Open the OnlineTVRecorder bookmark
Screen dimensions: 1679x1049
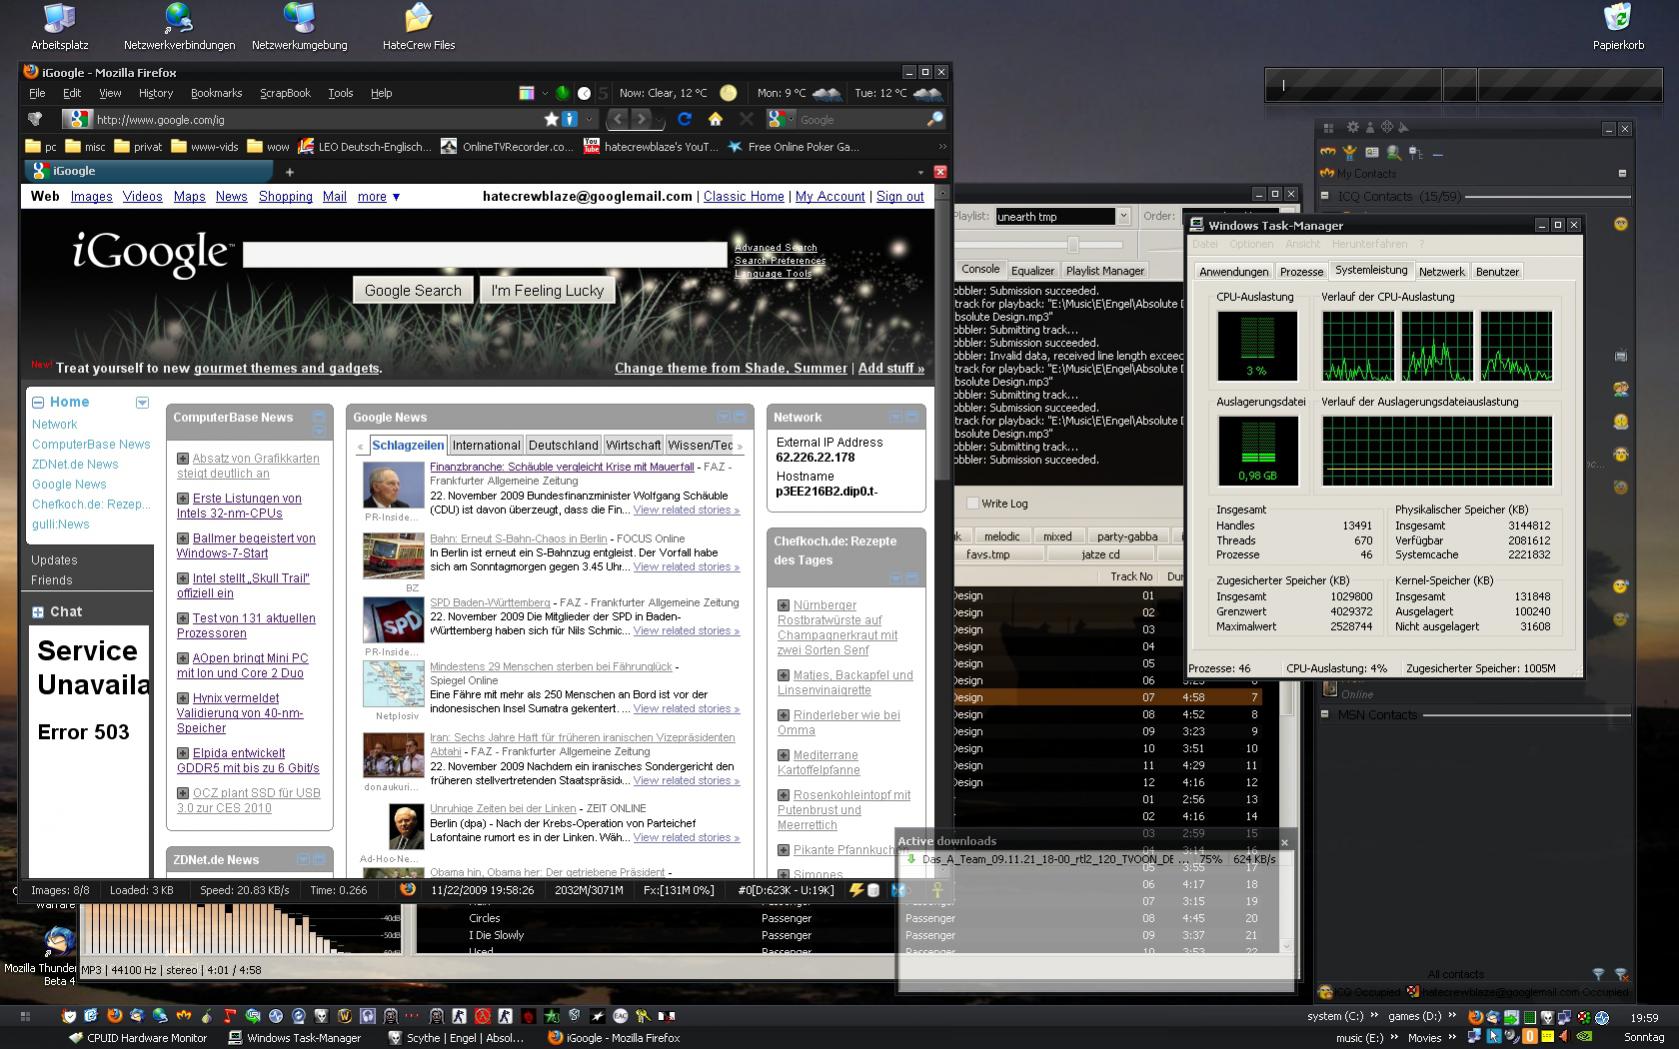pos(507,146)
